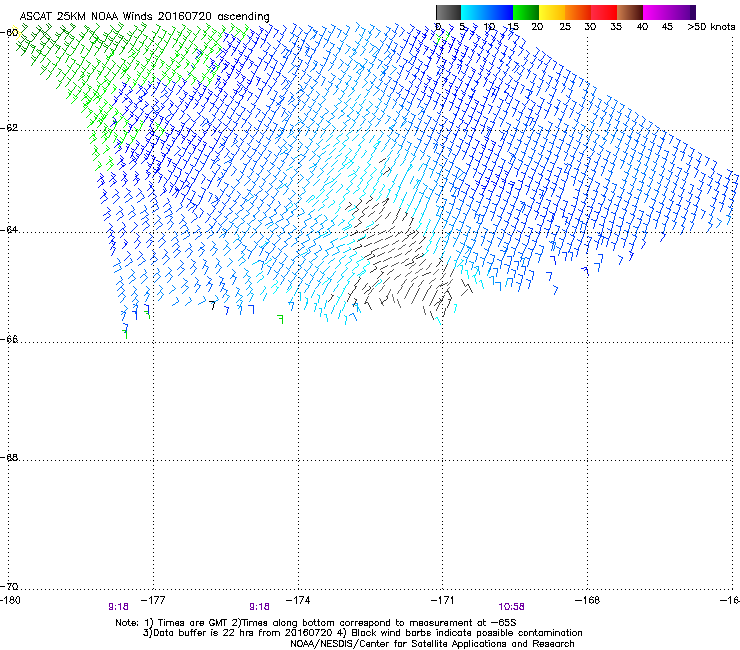Screen dimensions: 740x650
Task: Select the -68 latitude axis label
Action: (x=9, y=457)
